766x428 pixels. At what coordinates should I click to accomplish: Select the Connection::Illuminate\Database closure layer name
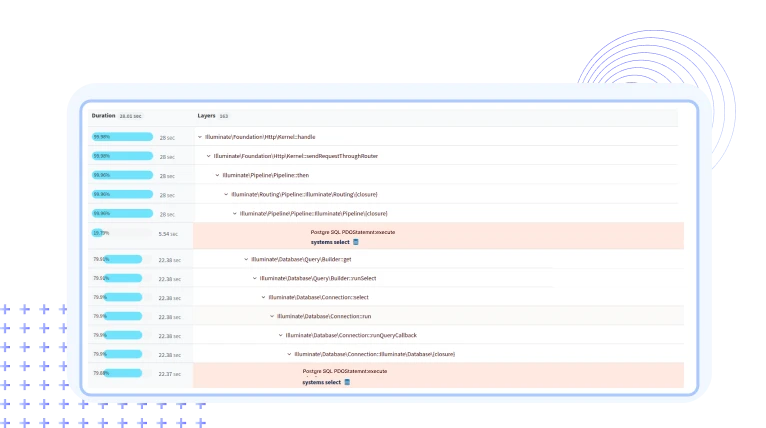(375, 354)
